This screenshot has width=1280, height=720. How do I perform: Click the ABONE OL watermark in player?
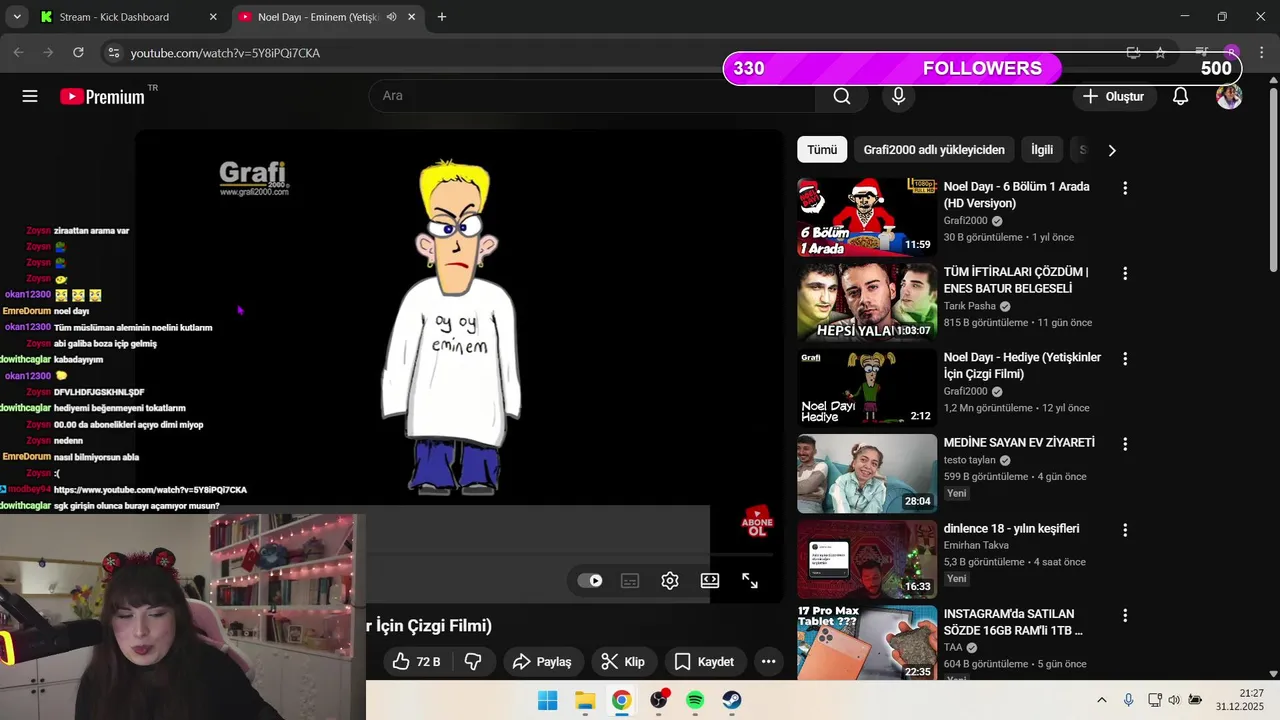(x=757, y=521)
